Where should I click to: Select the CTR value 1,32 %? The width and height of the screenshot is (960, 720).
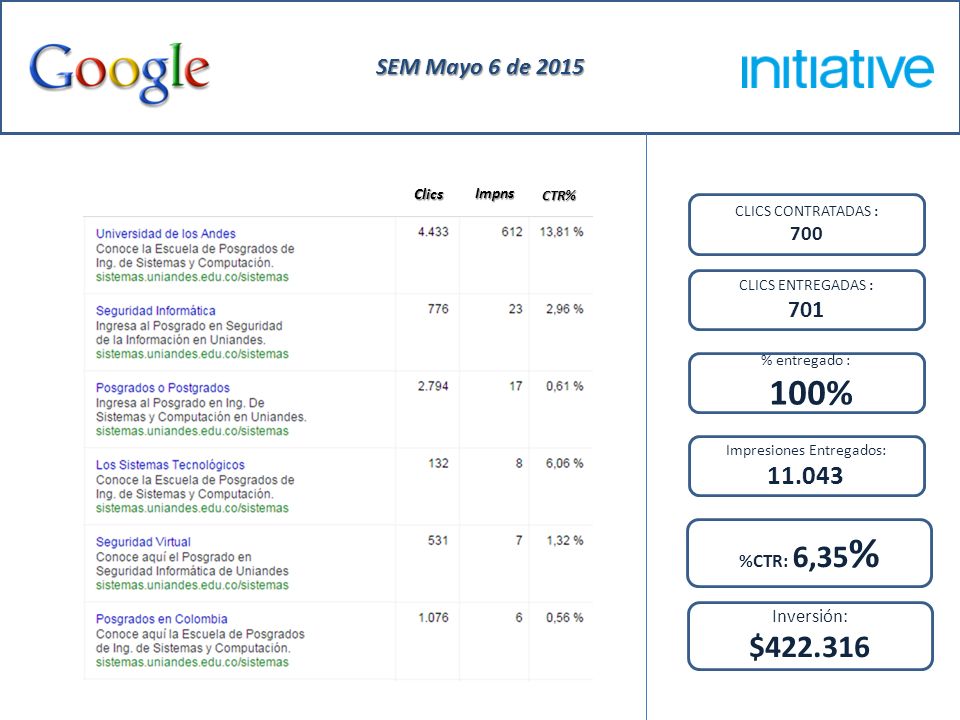564,541
